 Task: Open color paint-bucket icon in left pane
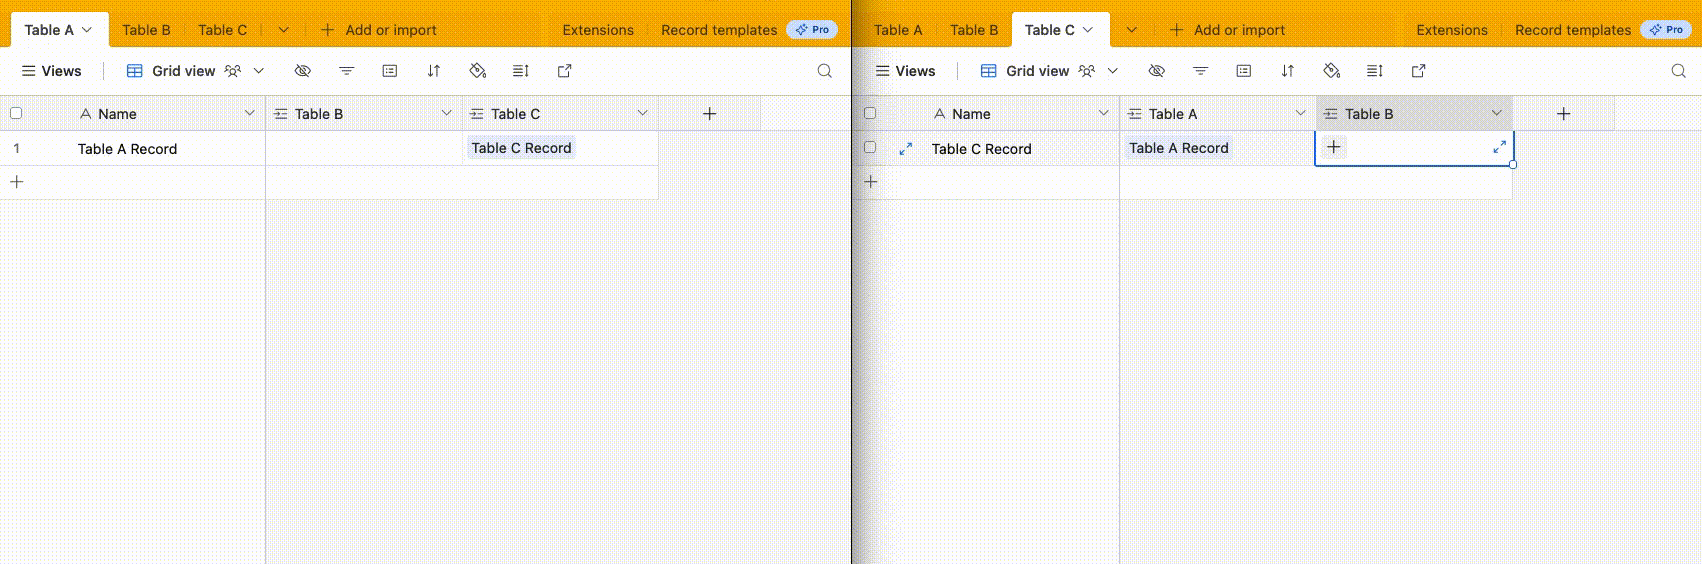click(477, 71)
